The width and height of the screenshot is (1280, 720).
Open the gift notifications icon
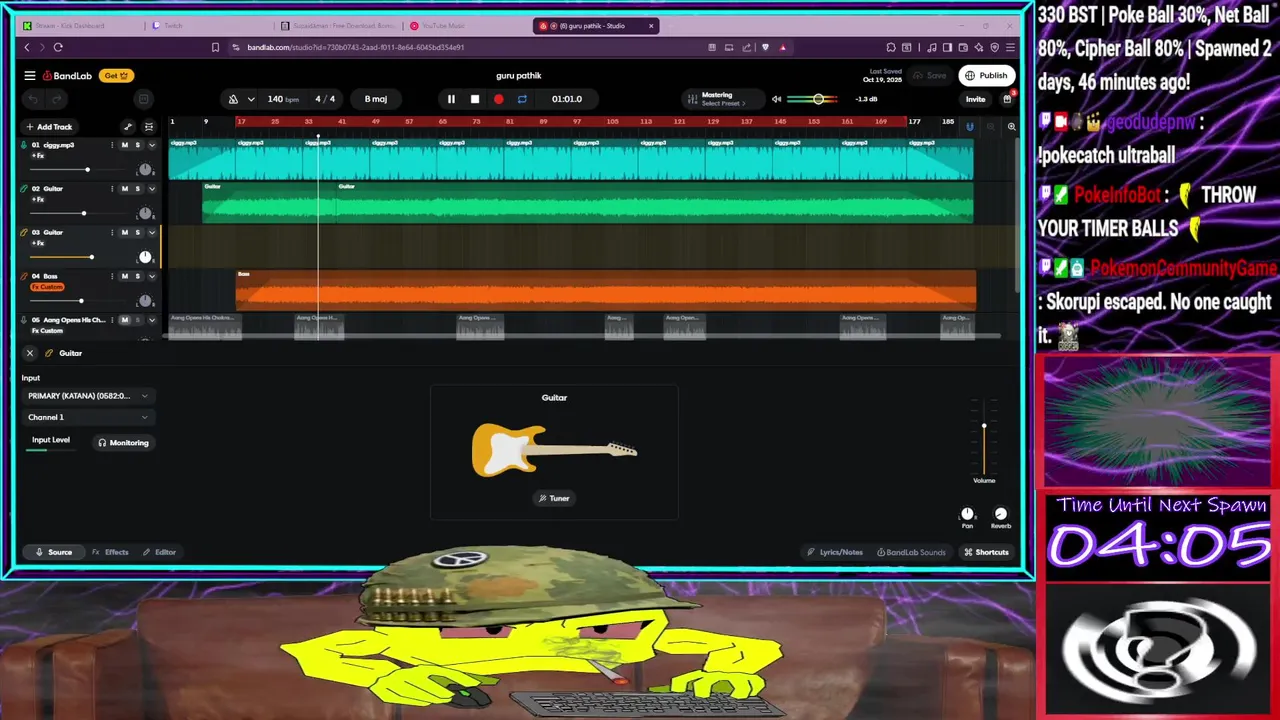[1007, 98]
